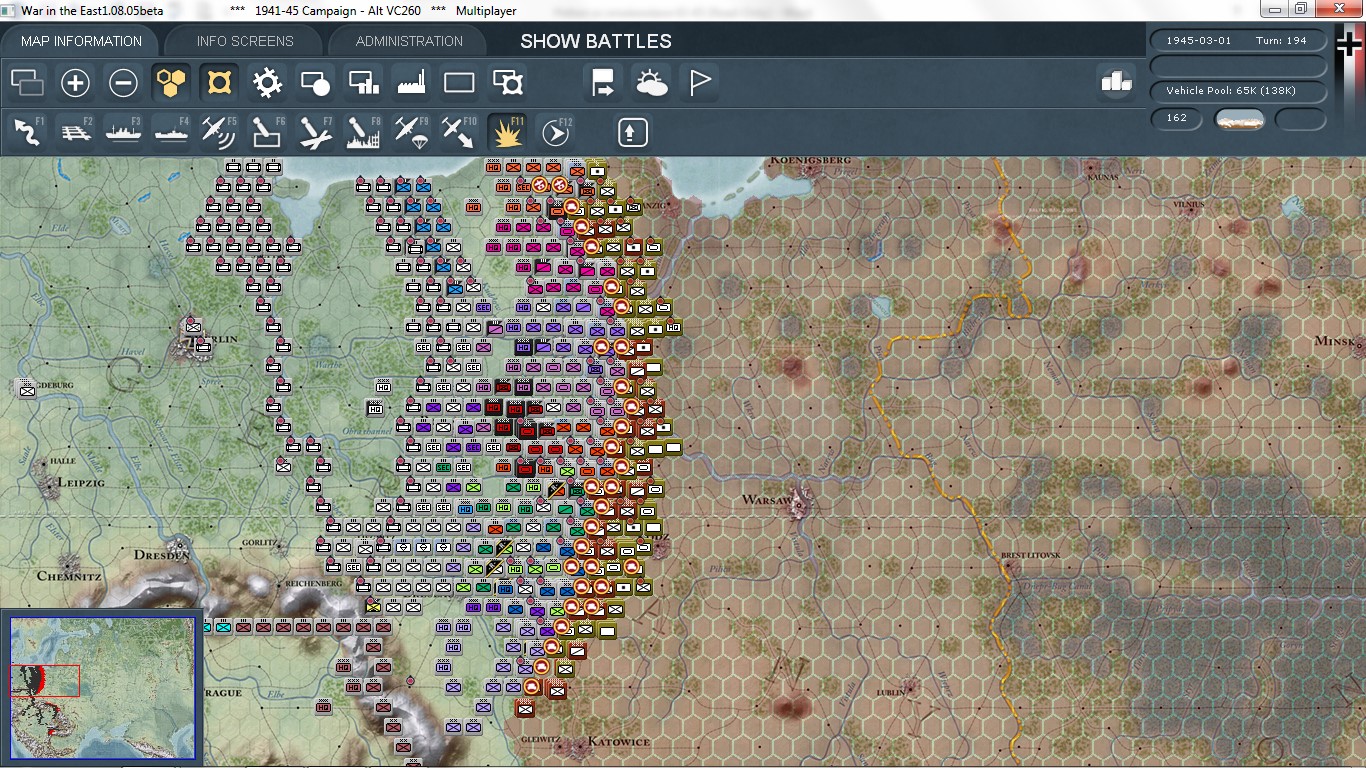Click the Minsk city label
Screen dimensions: 1366x768
click(1337, 341)
